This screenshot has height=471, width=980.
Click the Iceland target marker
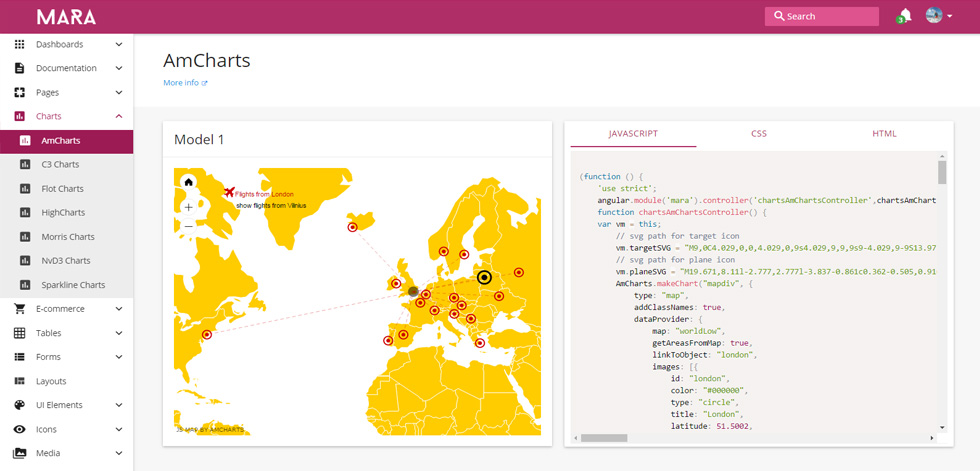point(352,227)
